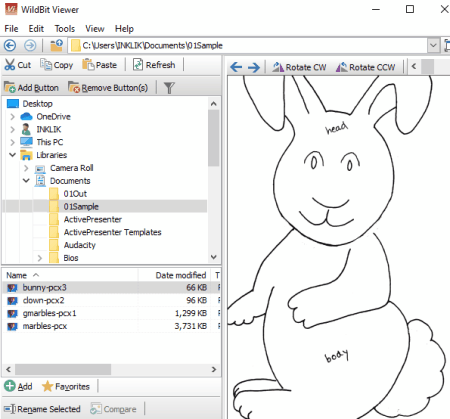Expand the OneDrive tree node
The image size is (450, 419).
pyautogui.click(x=12, y=117)
